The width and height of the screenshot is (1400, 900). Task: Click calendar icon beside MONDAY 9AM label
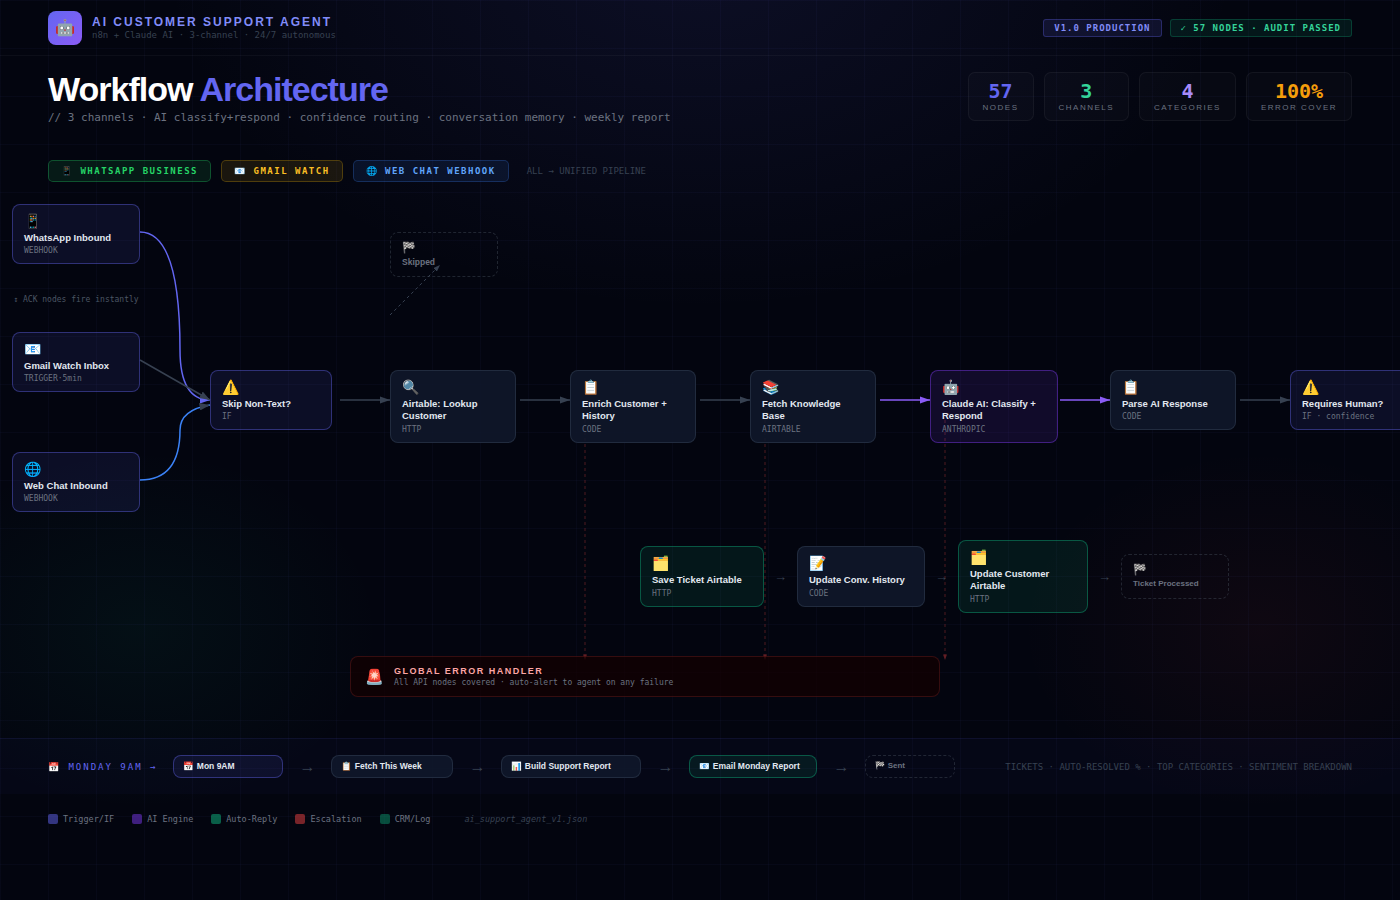coord(54,767)
